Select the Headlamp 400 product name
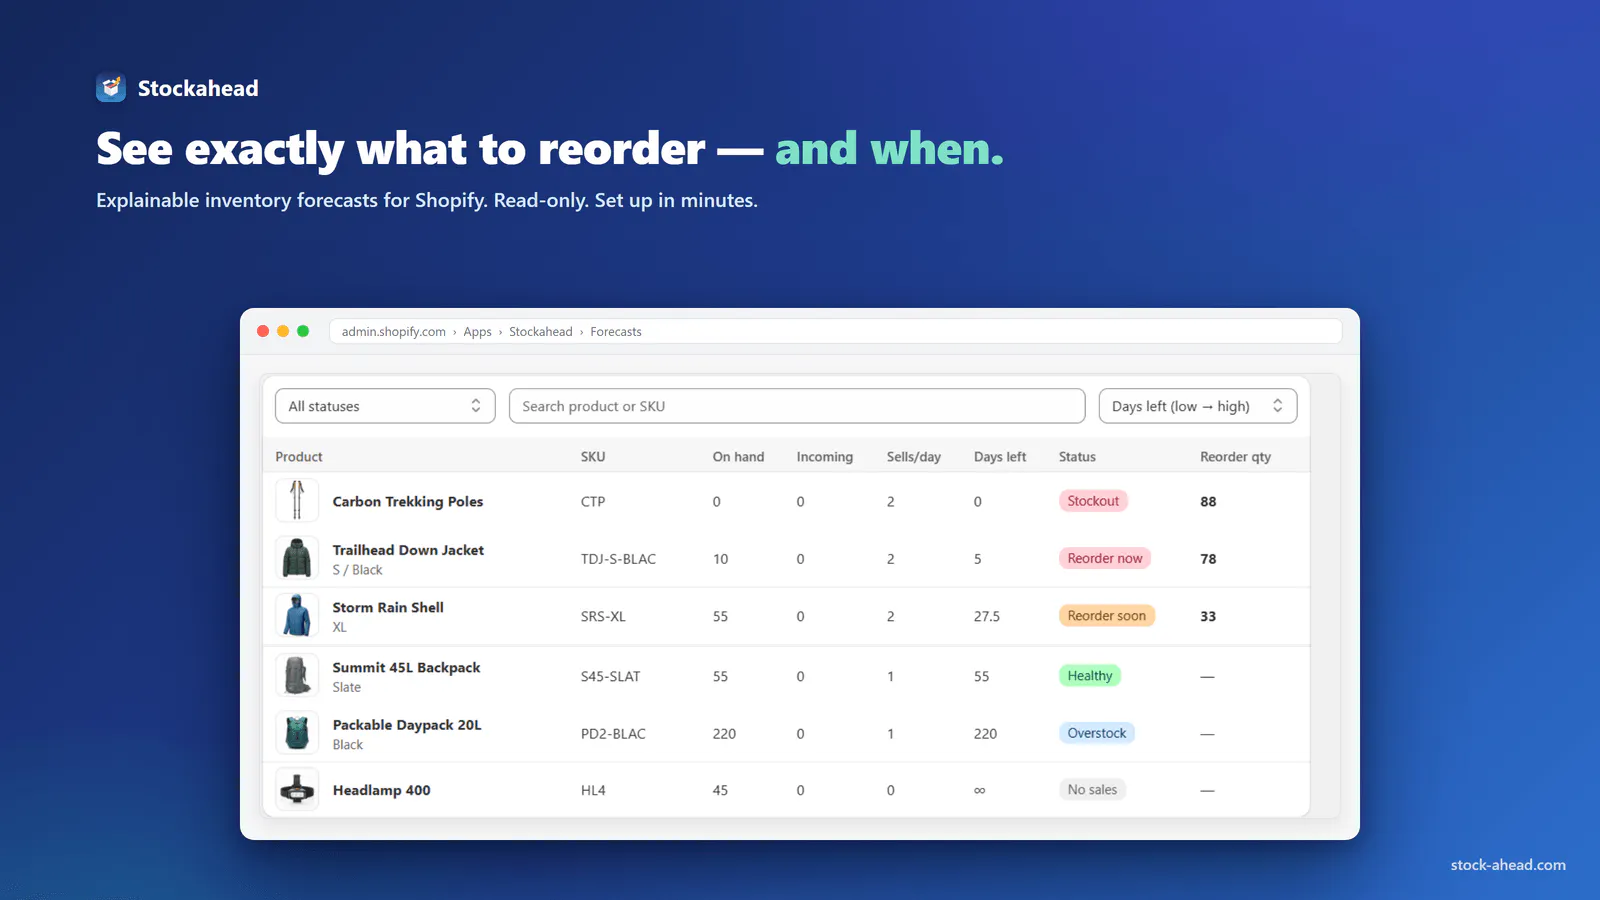This screenshot has height=900, width=1600. [x=382, y=790]
